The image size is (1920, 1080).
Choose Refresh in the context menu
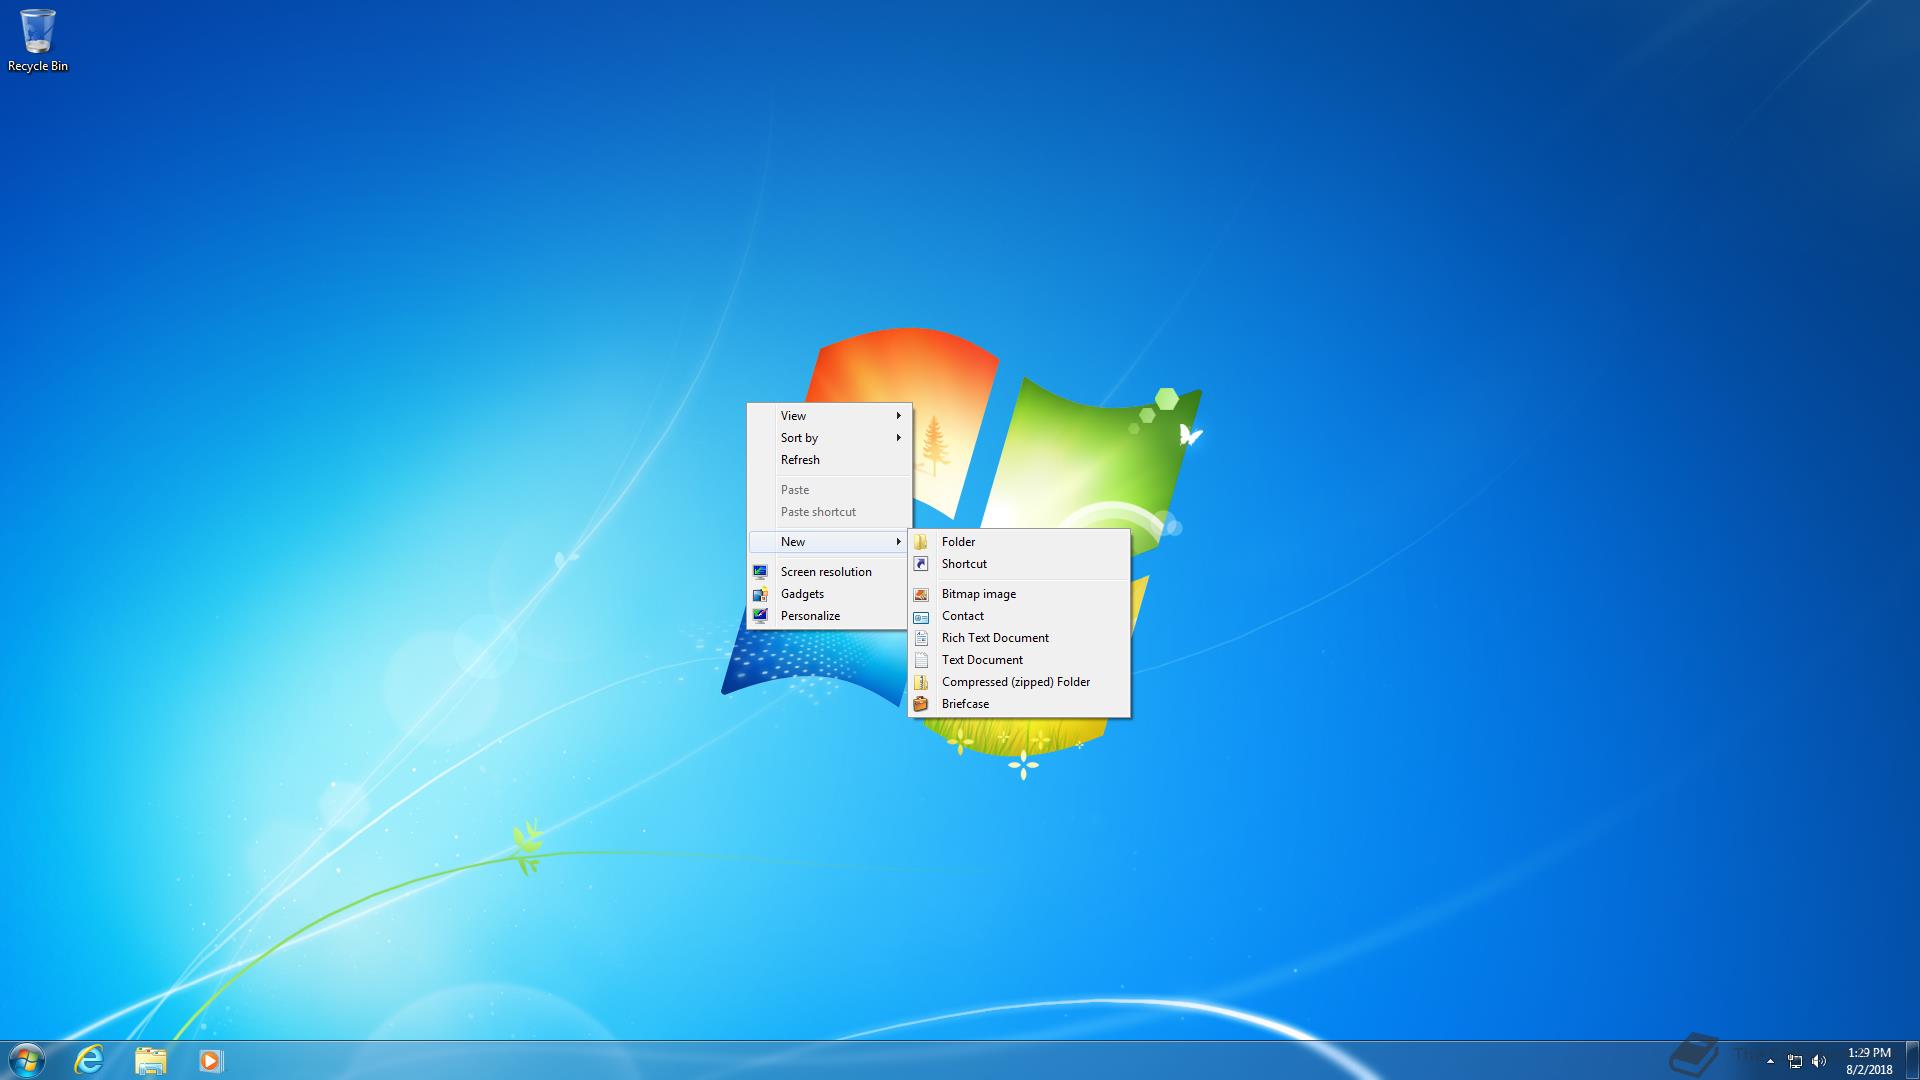[829, 460]
